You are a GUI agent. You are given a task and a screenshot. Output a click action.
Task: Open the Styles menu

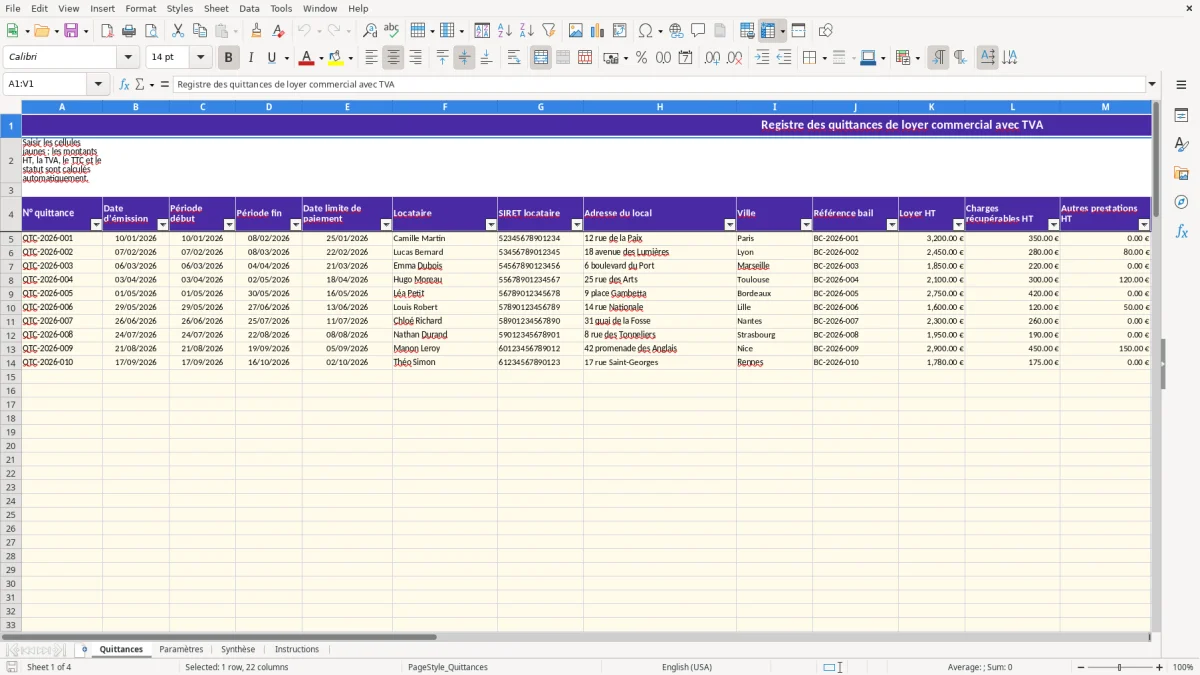[x=180, y=8]
